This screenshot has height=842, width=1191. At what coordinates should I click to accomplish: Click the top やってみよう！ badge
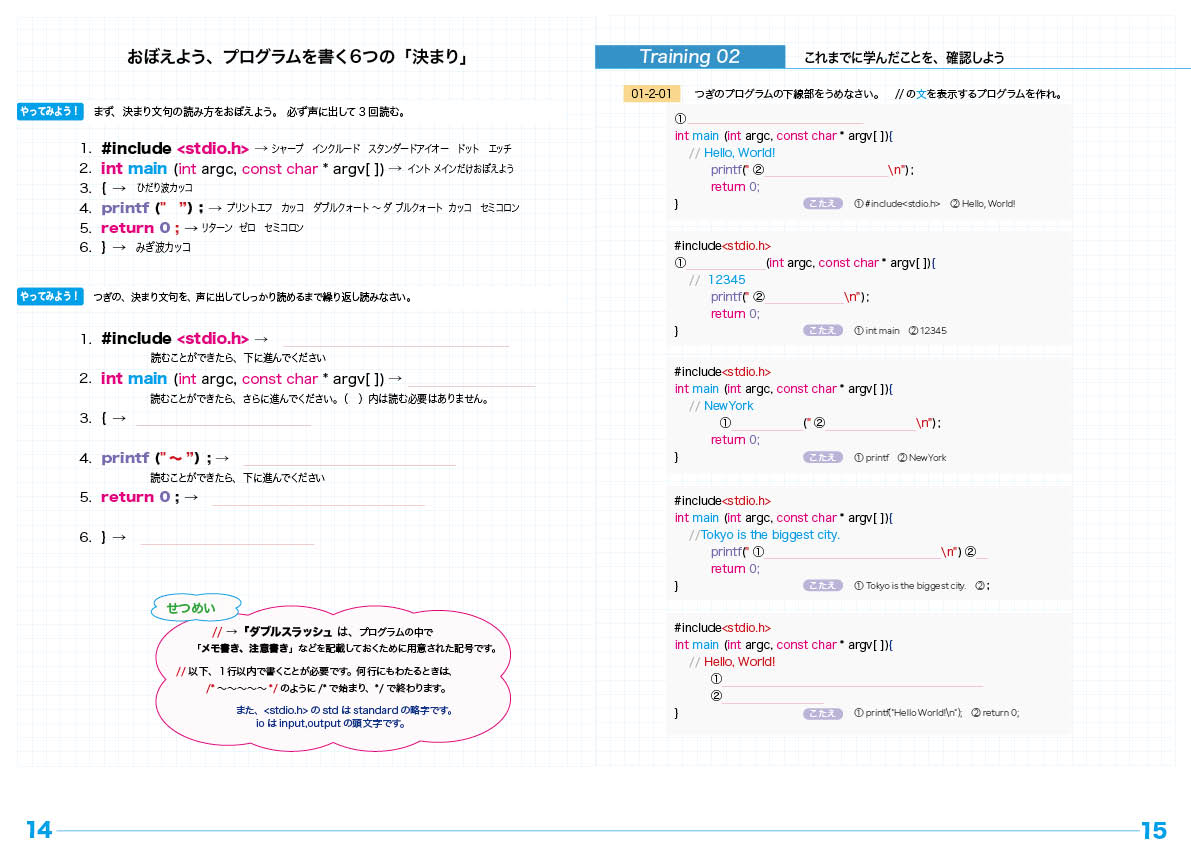point(50,111)
